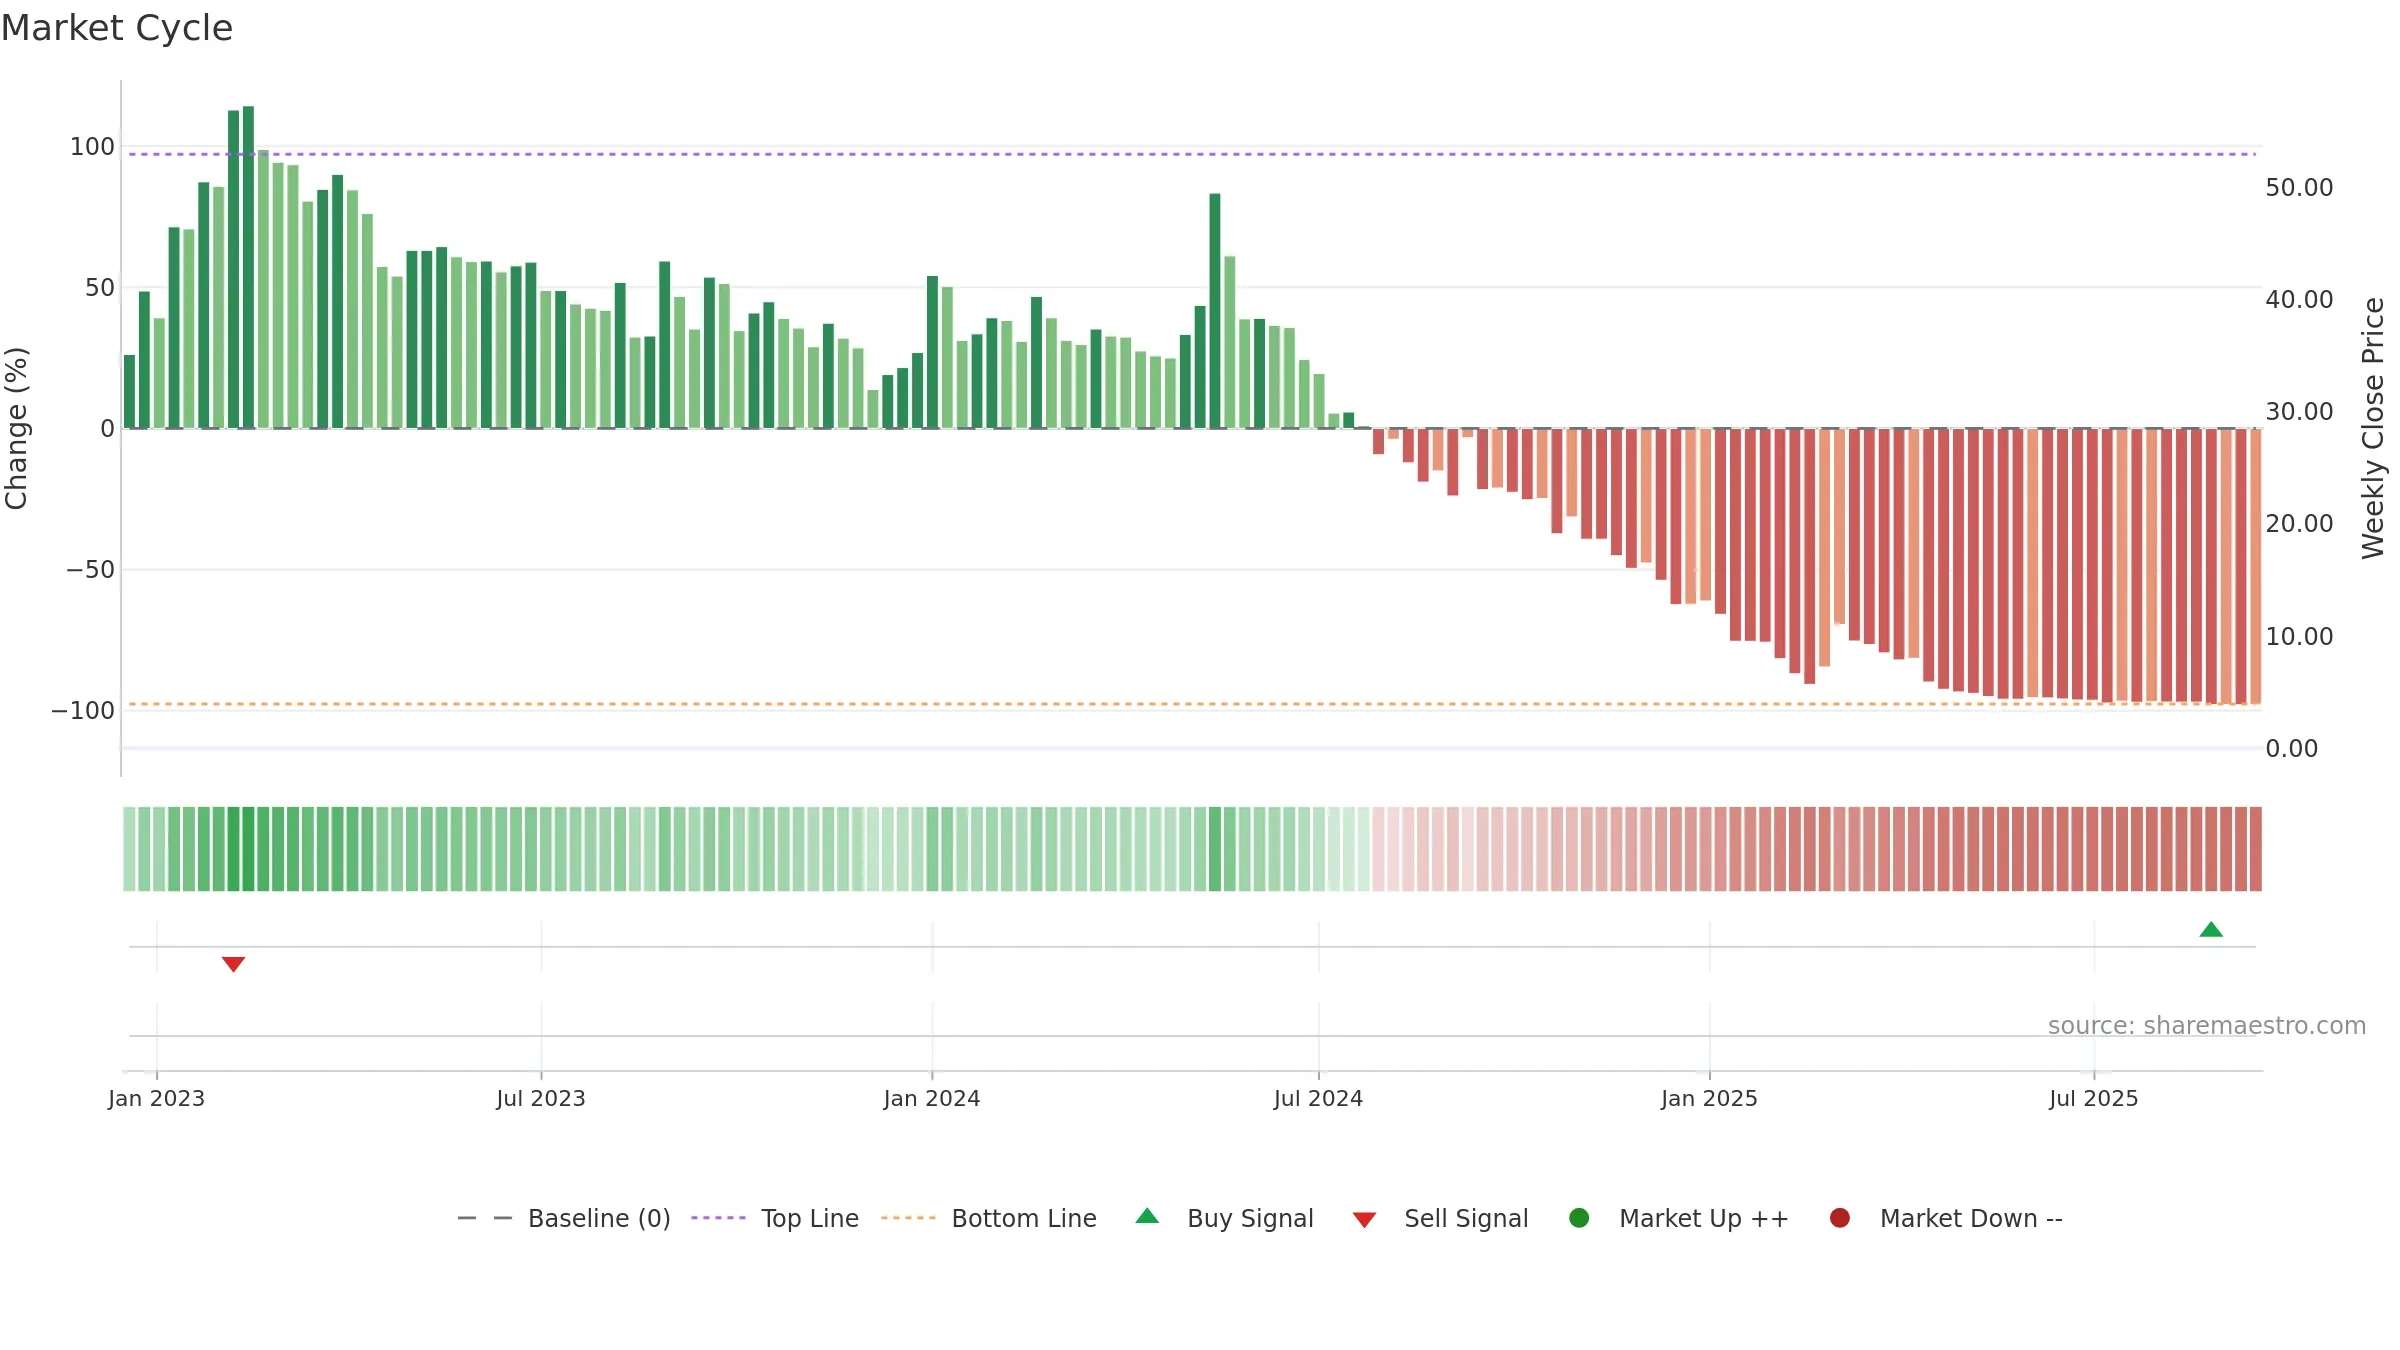
Task: Click the Jan 2023 axis label
Action: 156,1099
